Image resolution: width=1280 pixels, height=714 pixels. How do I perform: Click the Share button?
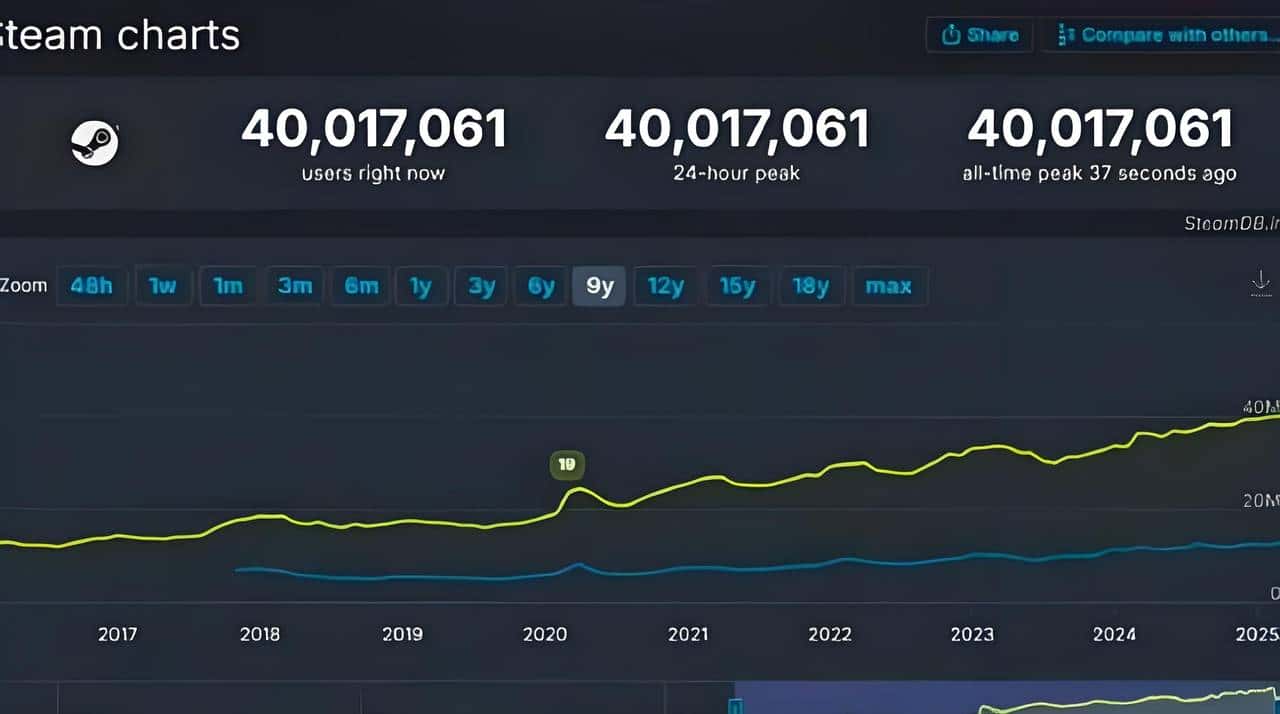978,33
